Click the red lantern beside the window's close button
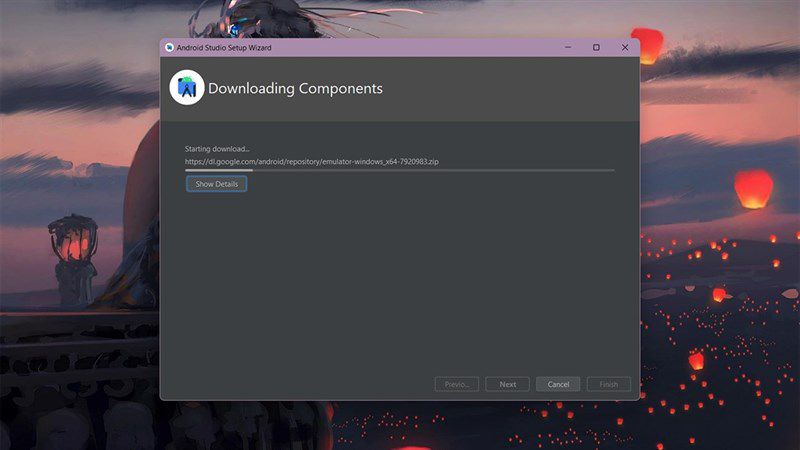 647,46
